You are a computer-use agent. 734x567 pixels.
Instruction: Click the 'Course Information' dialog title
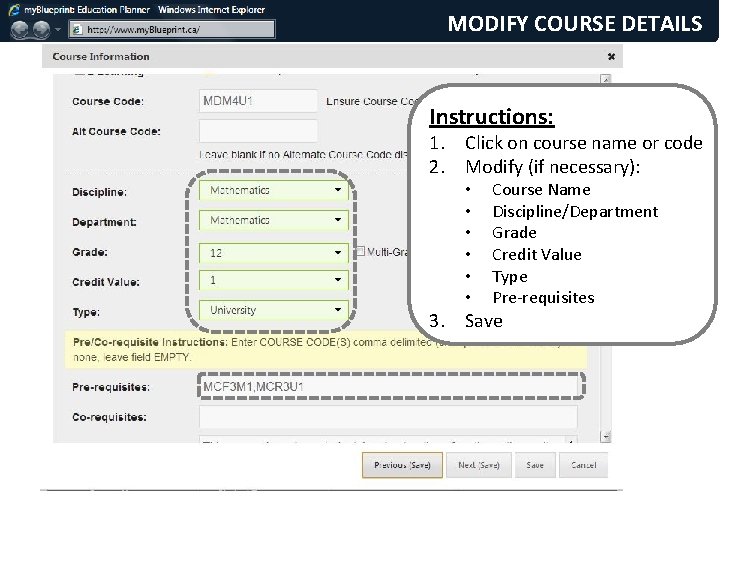[101, 57]
